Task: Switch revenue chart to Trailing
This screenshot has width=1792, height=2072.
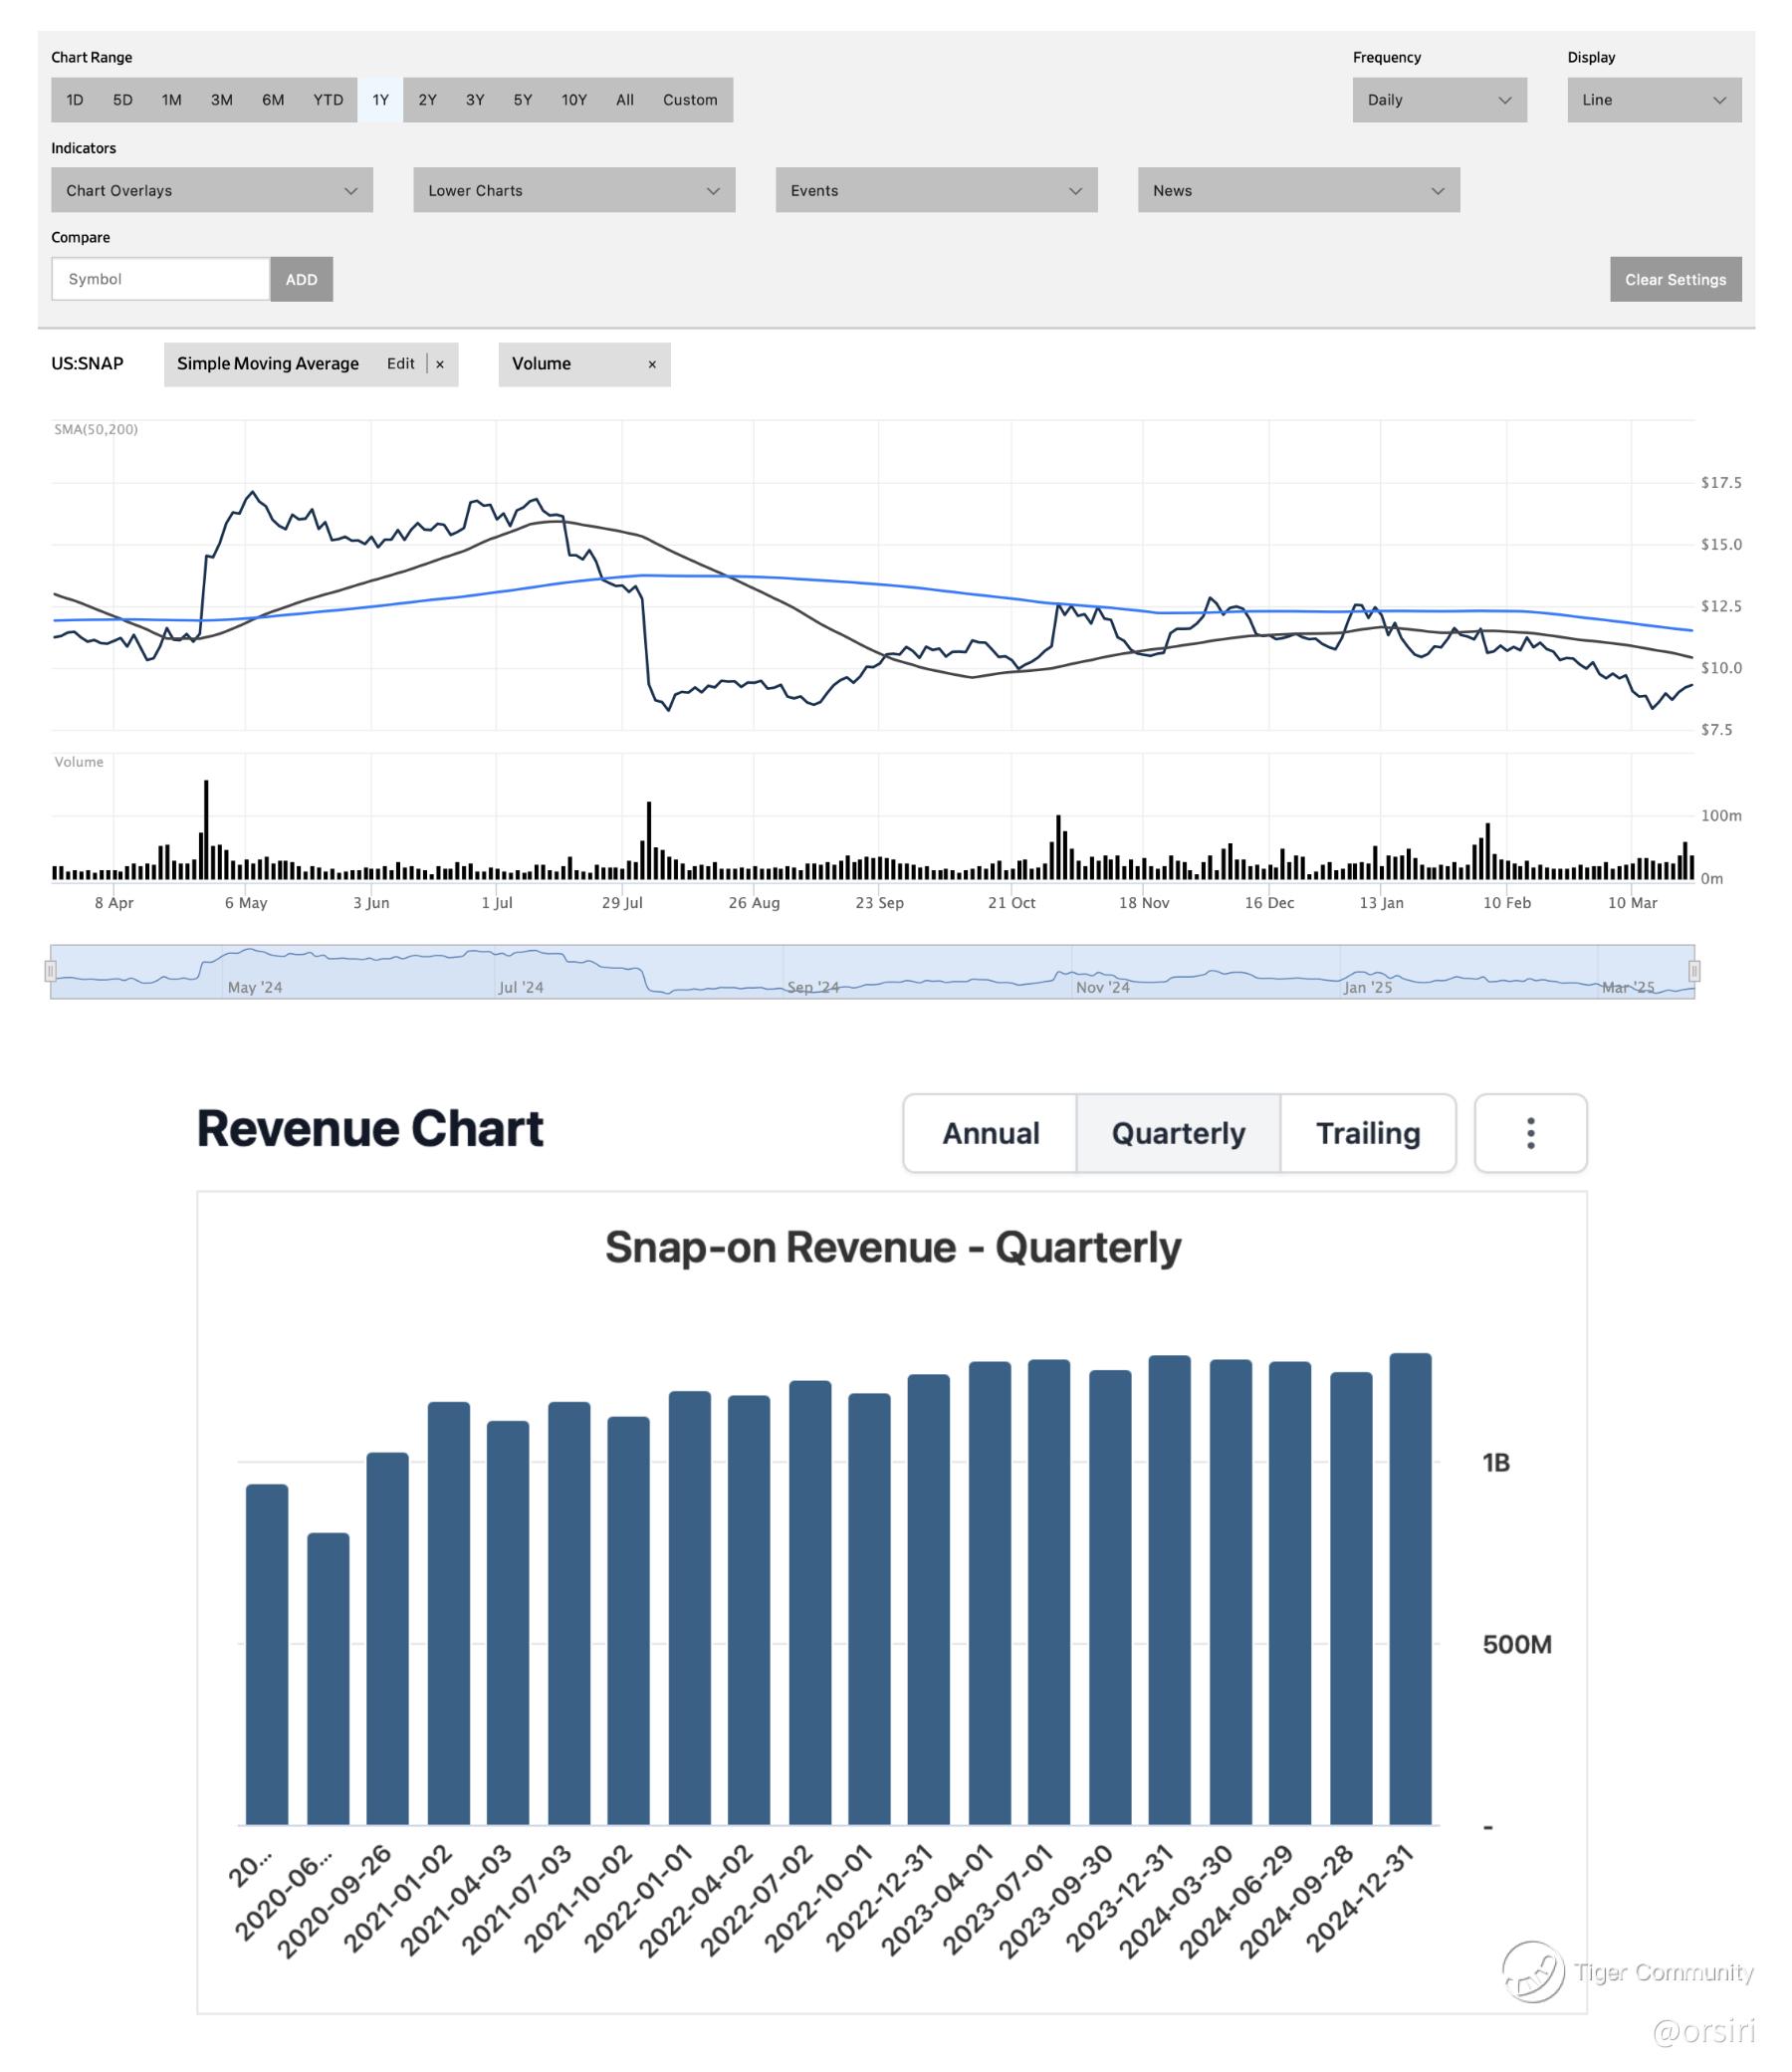Action: click(x=1368, y=1133)
